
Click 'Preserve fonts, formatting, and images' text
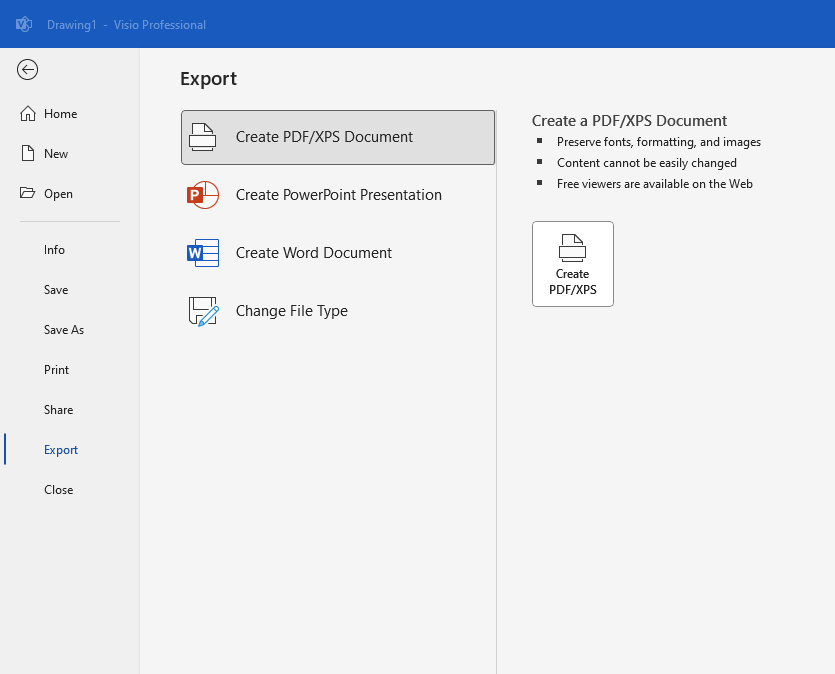click(659, 142)
